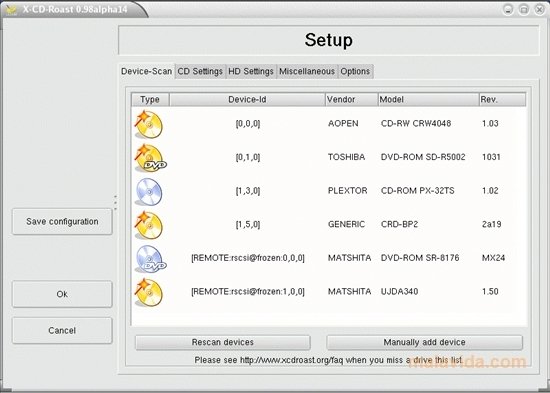Click the DVD writer icon for TOSHIBA drive
The image size is (550, 393).
(150, 158)
